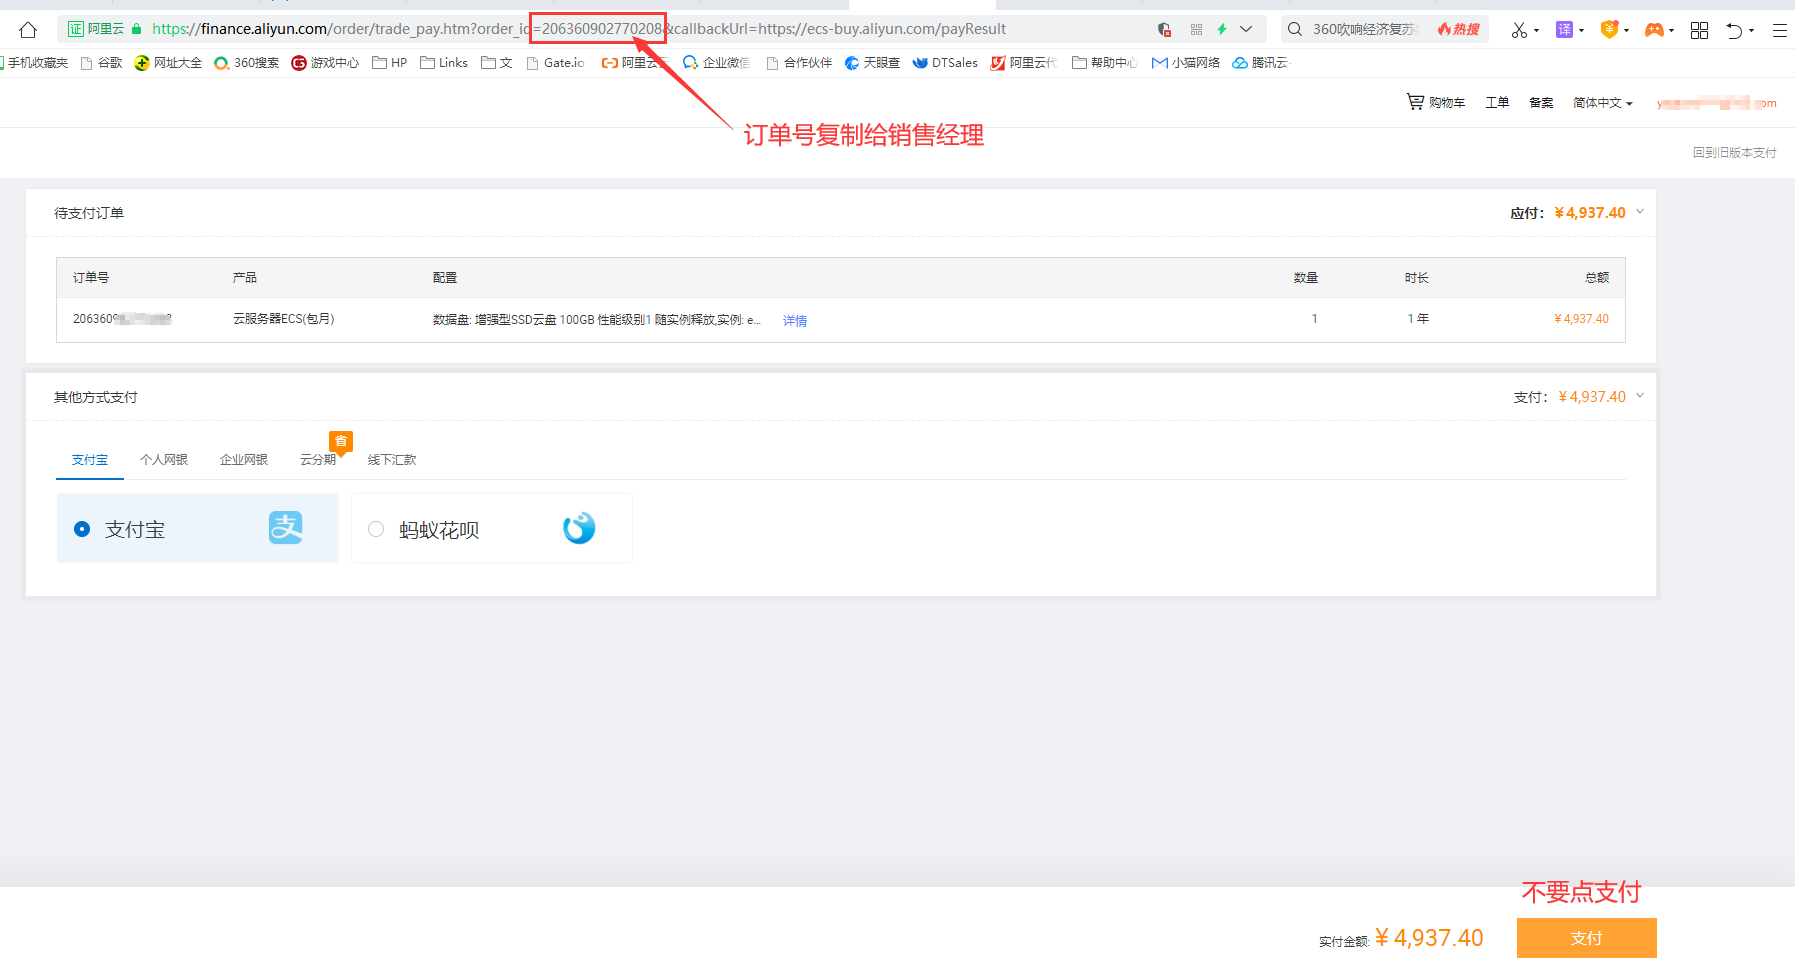Select the 蚂蚁花呗 radio option
1795x968 pixels.
pyautogui.click(x=376, y=529)
